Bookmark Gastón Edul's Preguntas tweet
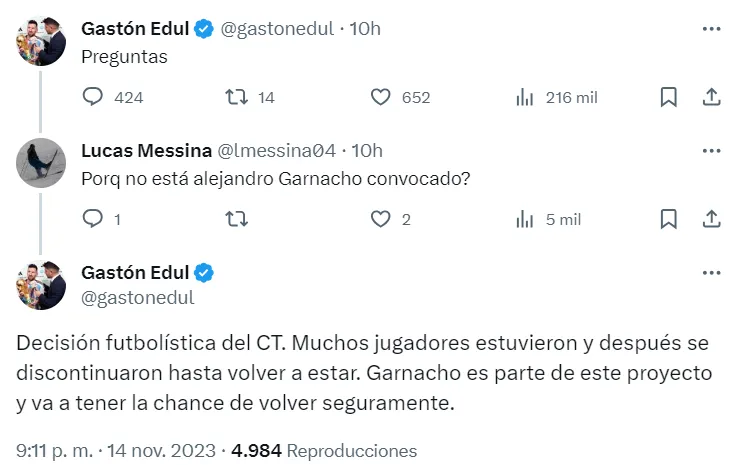 coord(669,97)
